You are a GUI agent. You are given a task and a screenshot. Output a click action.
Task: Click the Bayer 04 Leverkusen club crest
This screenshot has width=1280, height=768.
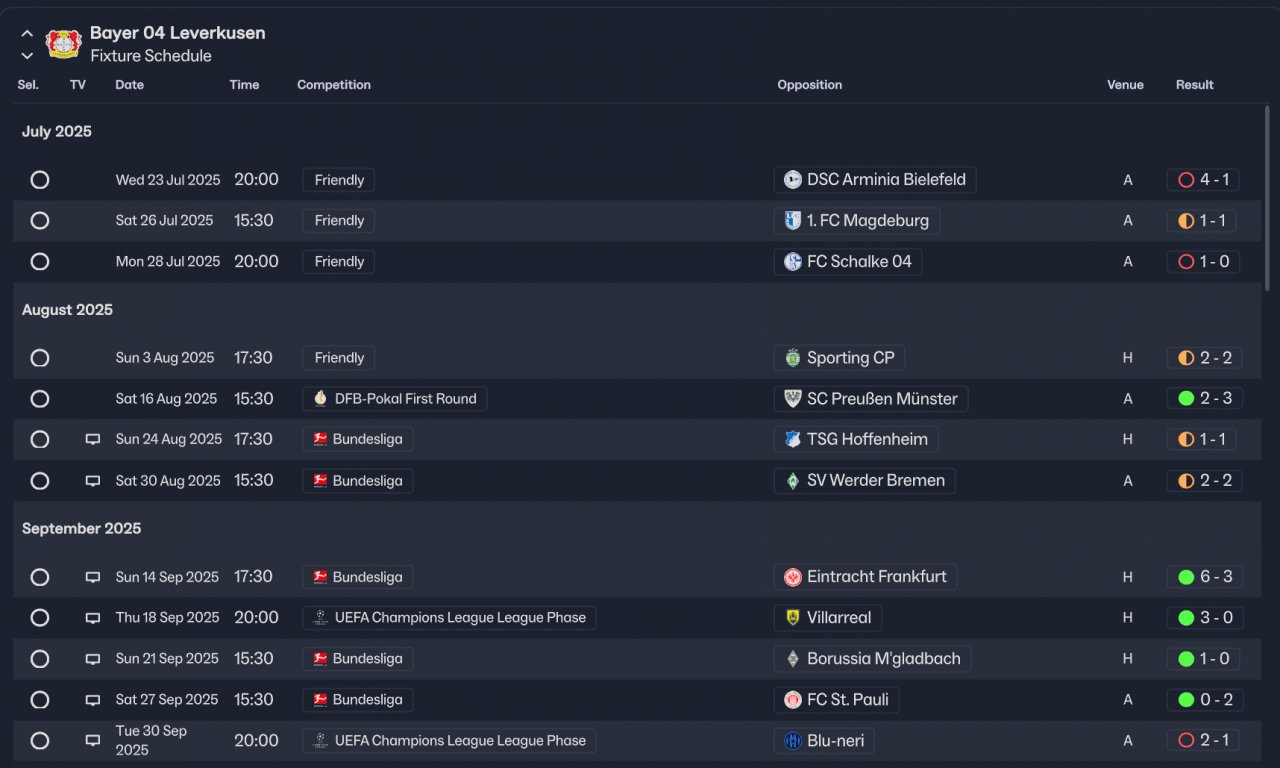pyautogui.click(x=63, y=44)
